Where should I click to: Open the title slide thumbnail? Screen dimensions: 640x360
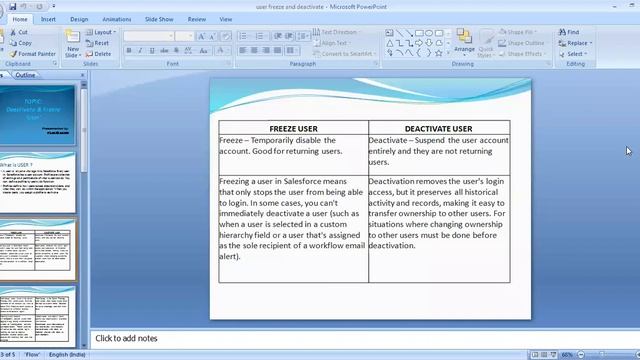[x=37, y=115]
